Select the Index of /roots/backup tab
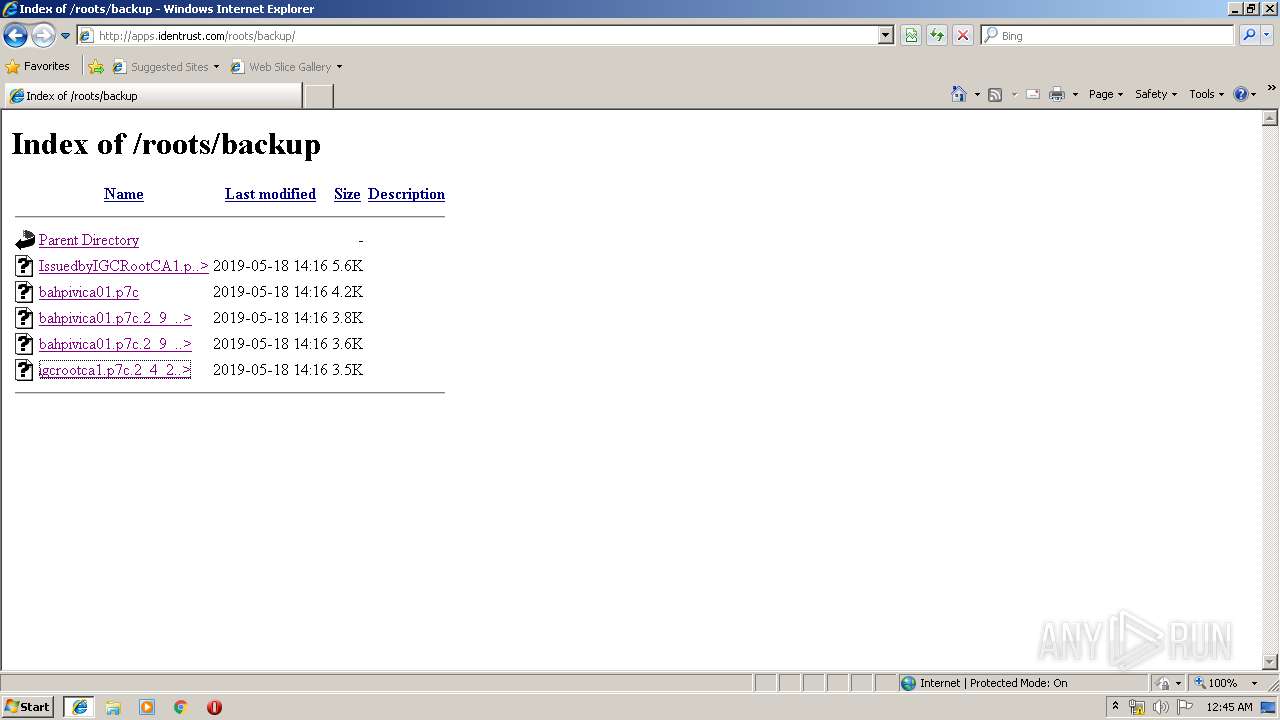The width and height of the screenshot is (1280, 720). pos(153,96)
